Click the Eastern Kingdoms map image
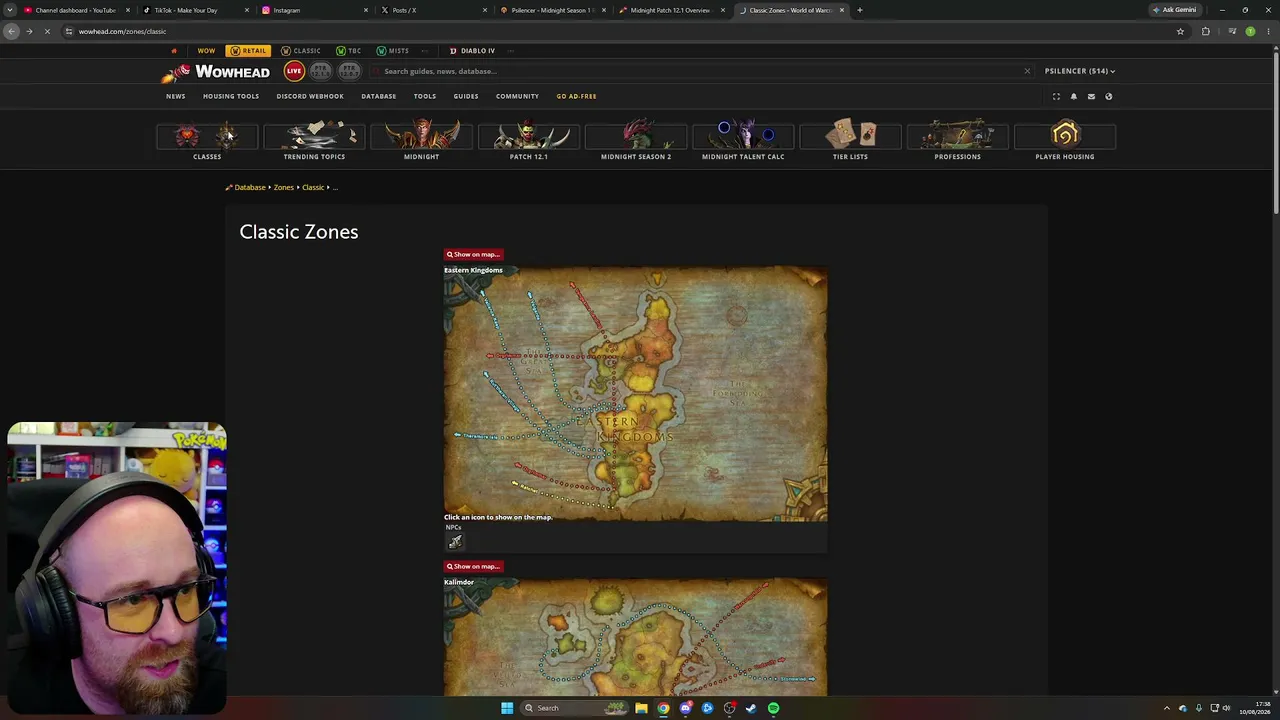Viewport: 1280px width, 720px height. click(636, 393)
